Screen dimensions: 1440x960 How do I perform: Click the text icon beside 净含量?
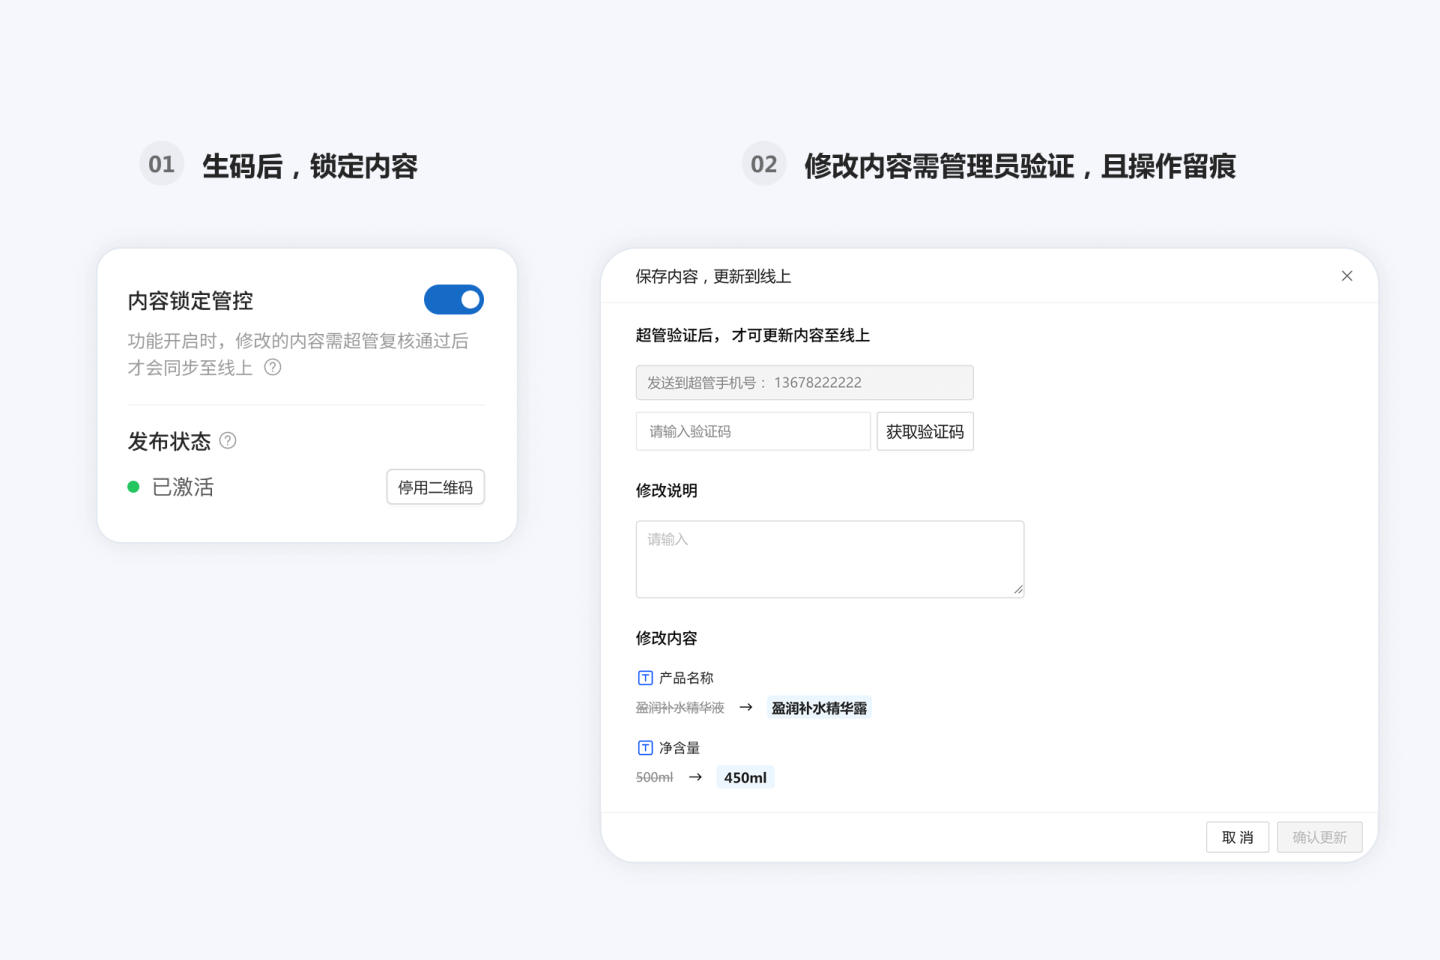(645, 748)
